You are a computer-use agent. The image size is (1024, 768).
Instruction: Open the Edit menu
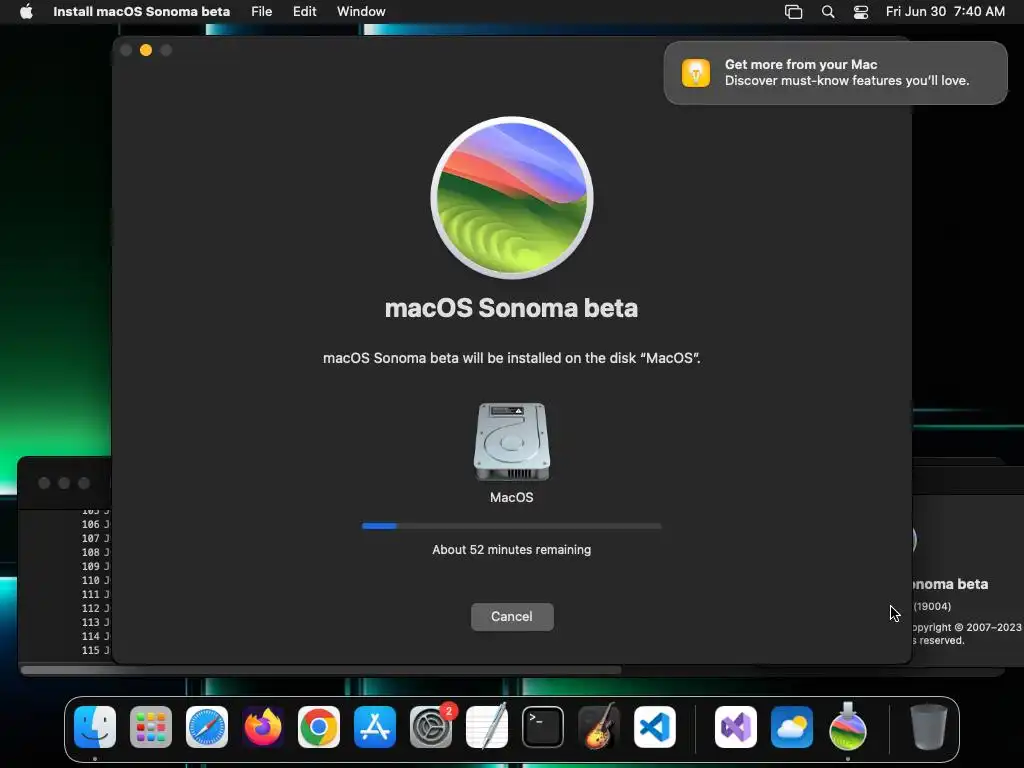(304, 12)
